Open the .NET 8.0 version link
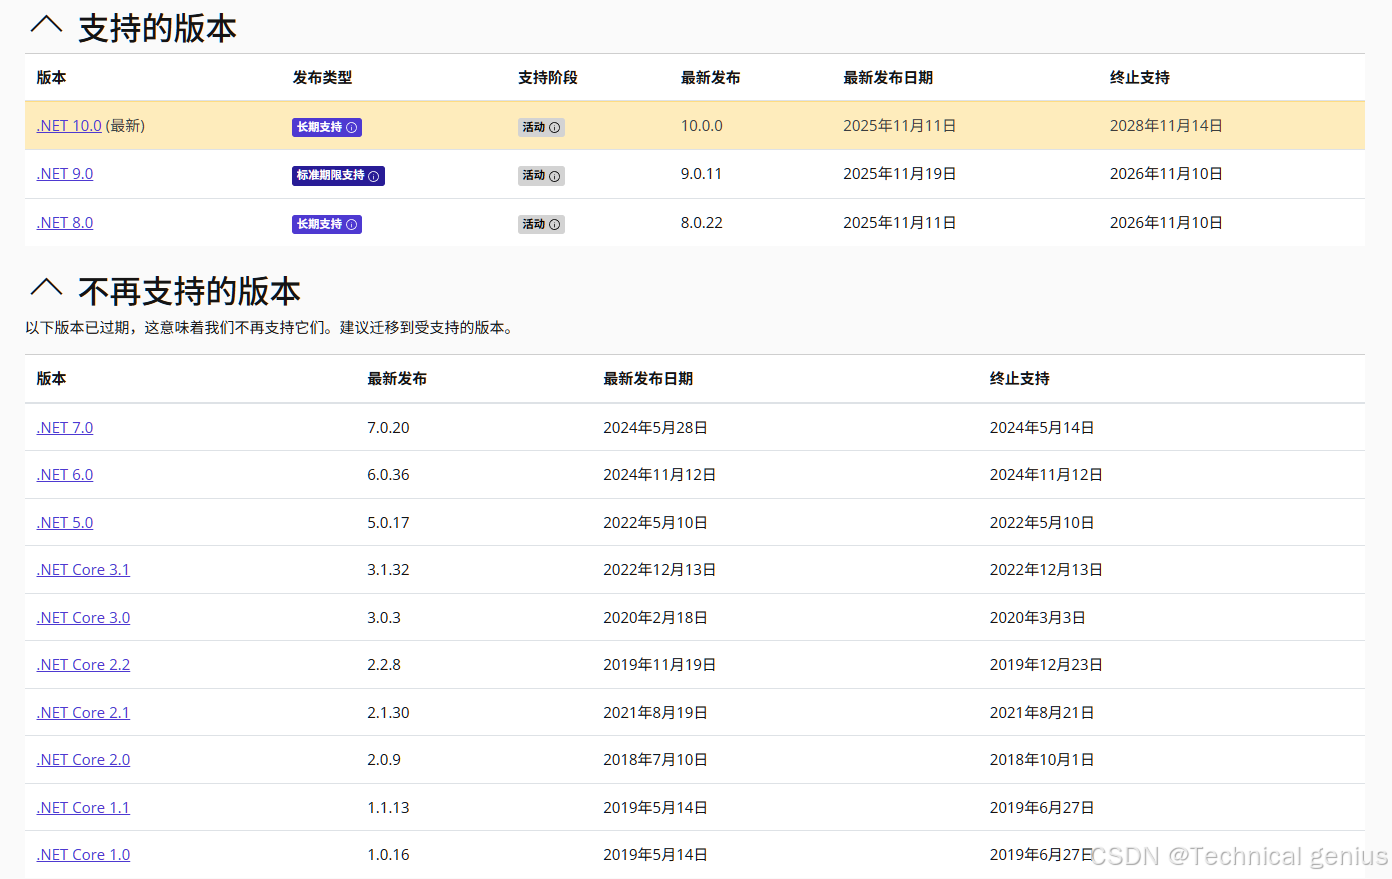The width and height of the screenshot is (1392, 879). [65, 223]
